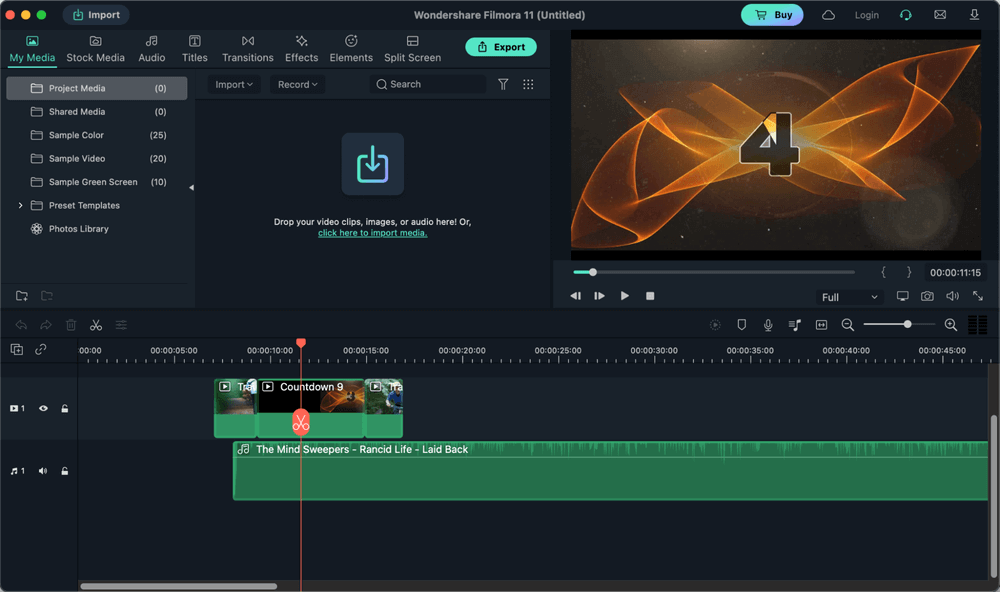
Task: Switch to the Transitions tab
Action: (248, 48)
